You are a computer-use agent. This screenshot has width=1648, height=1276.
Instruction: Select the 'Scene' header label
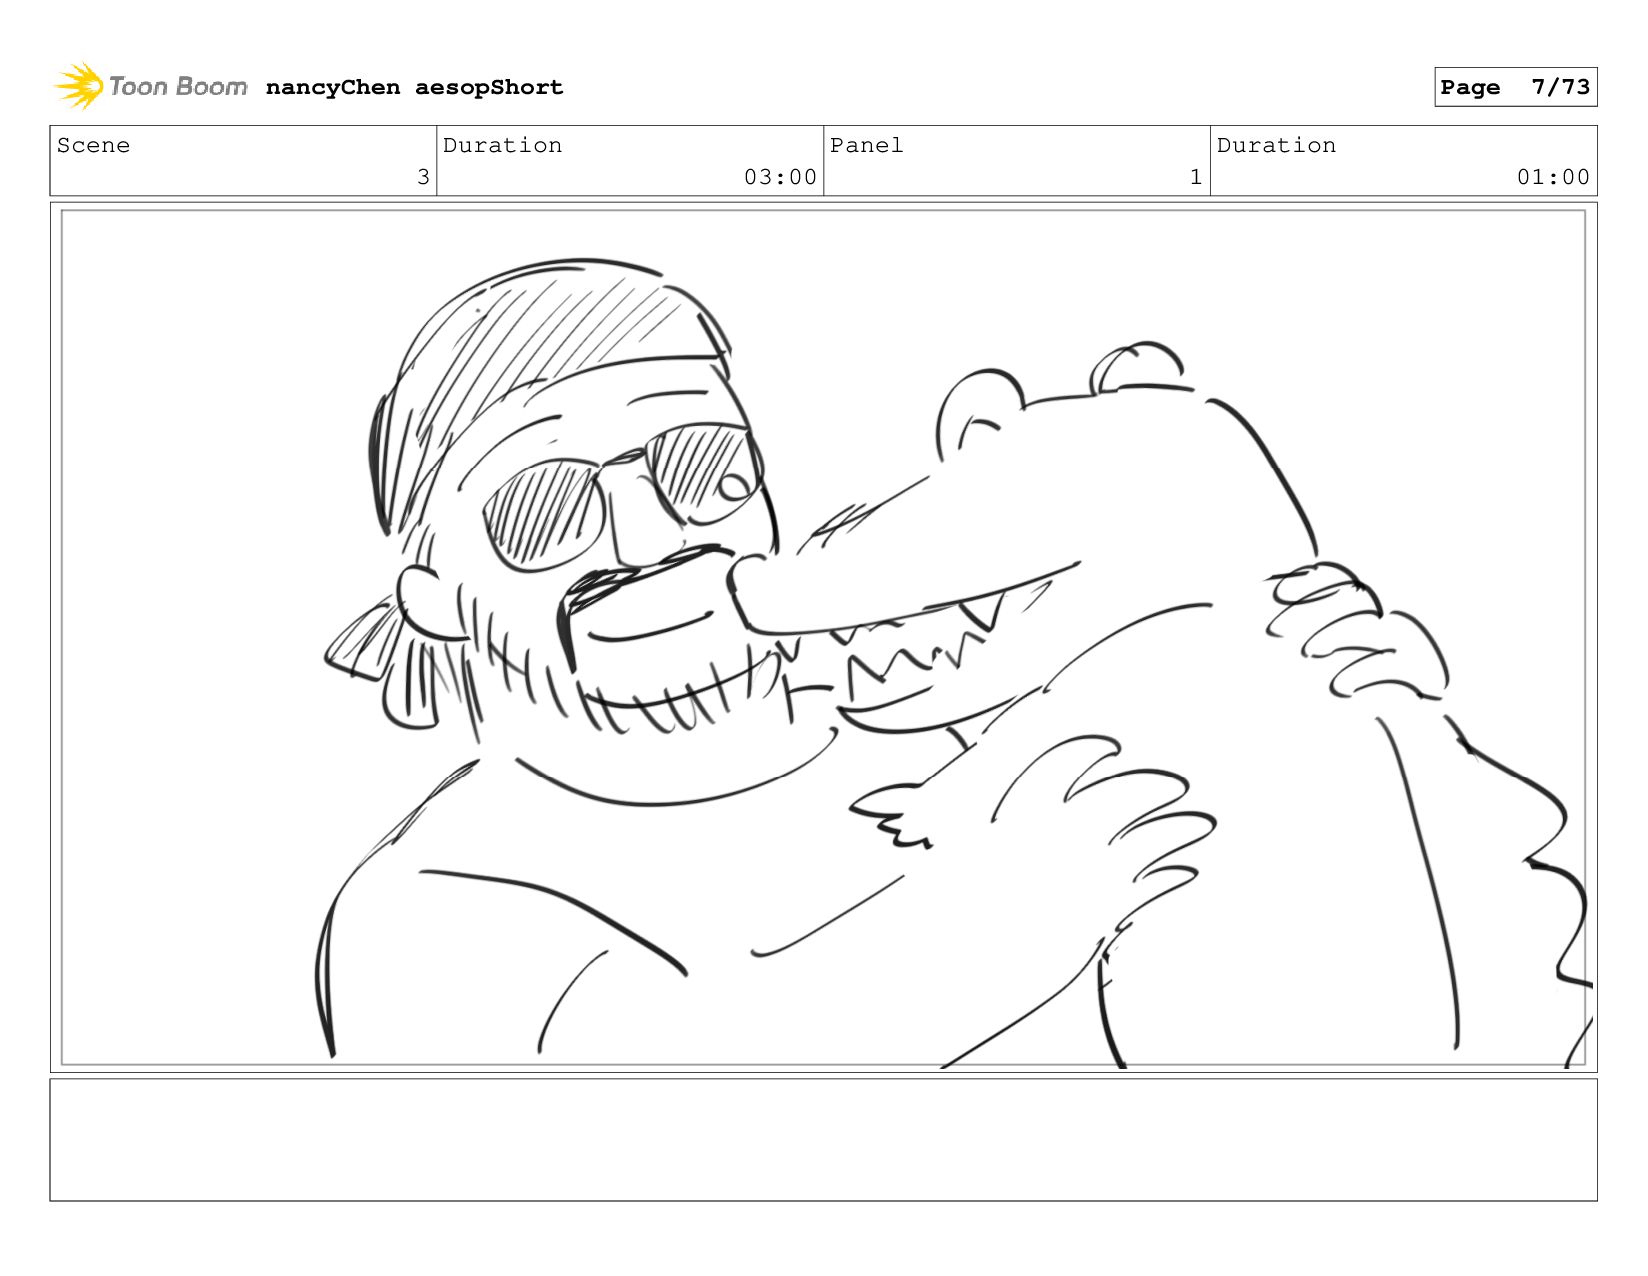pos(93,145)
